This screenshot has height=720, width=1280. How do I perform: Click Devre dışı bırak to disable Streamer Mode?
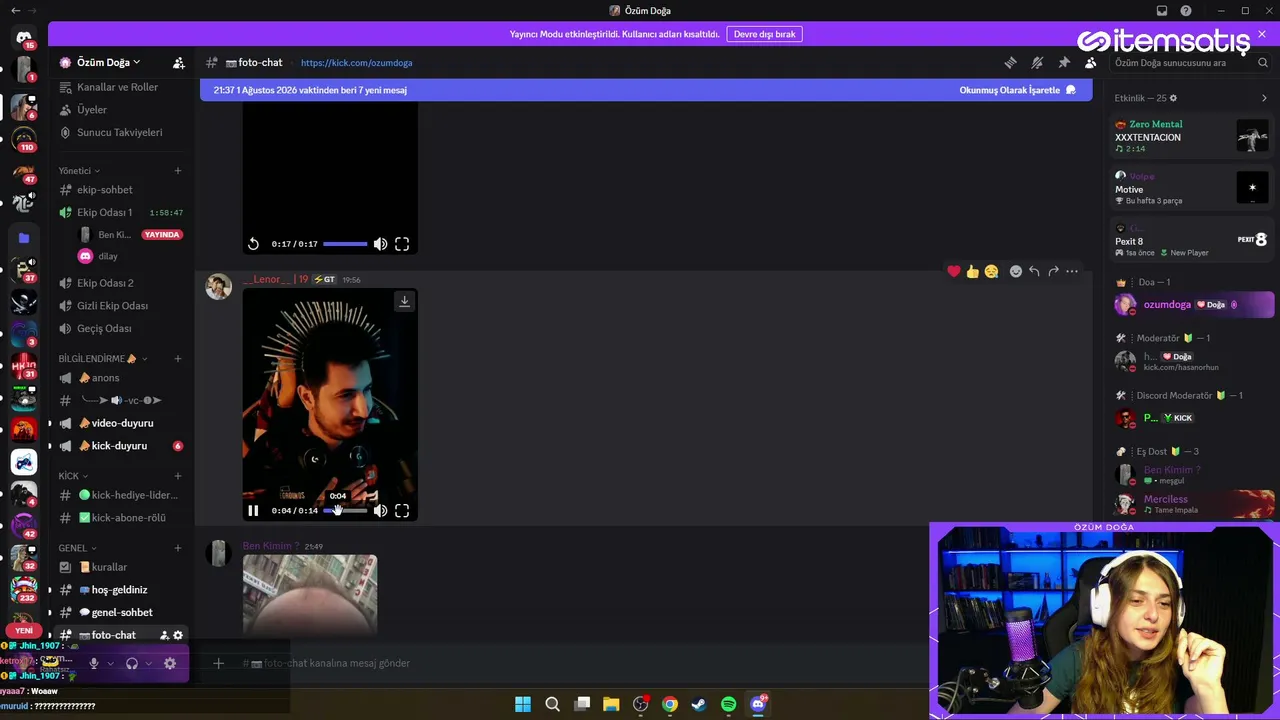(x=764, y=34)
